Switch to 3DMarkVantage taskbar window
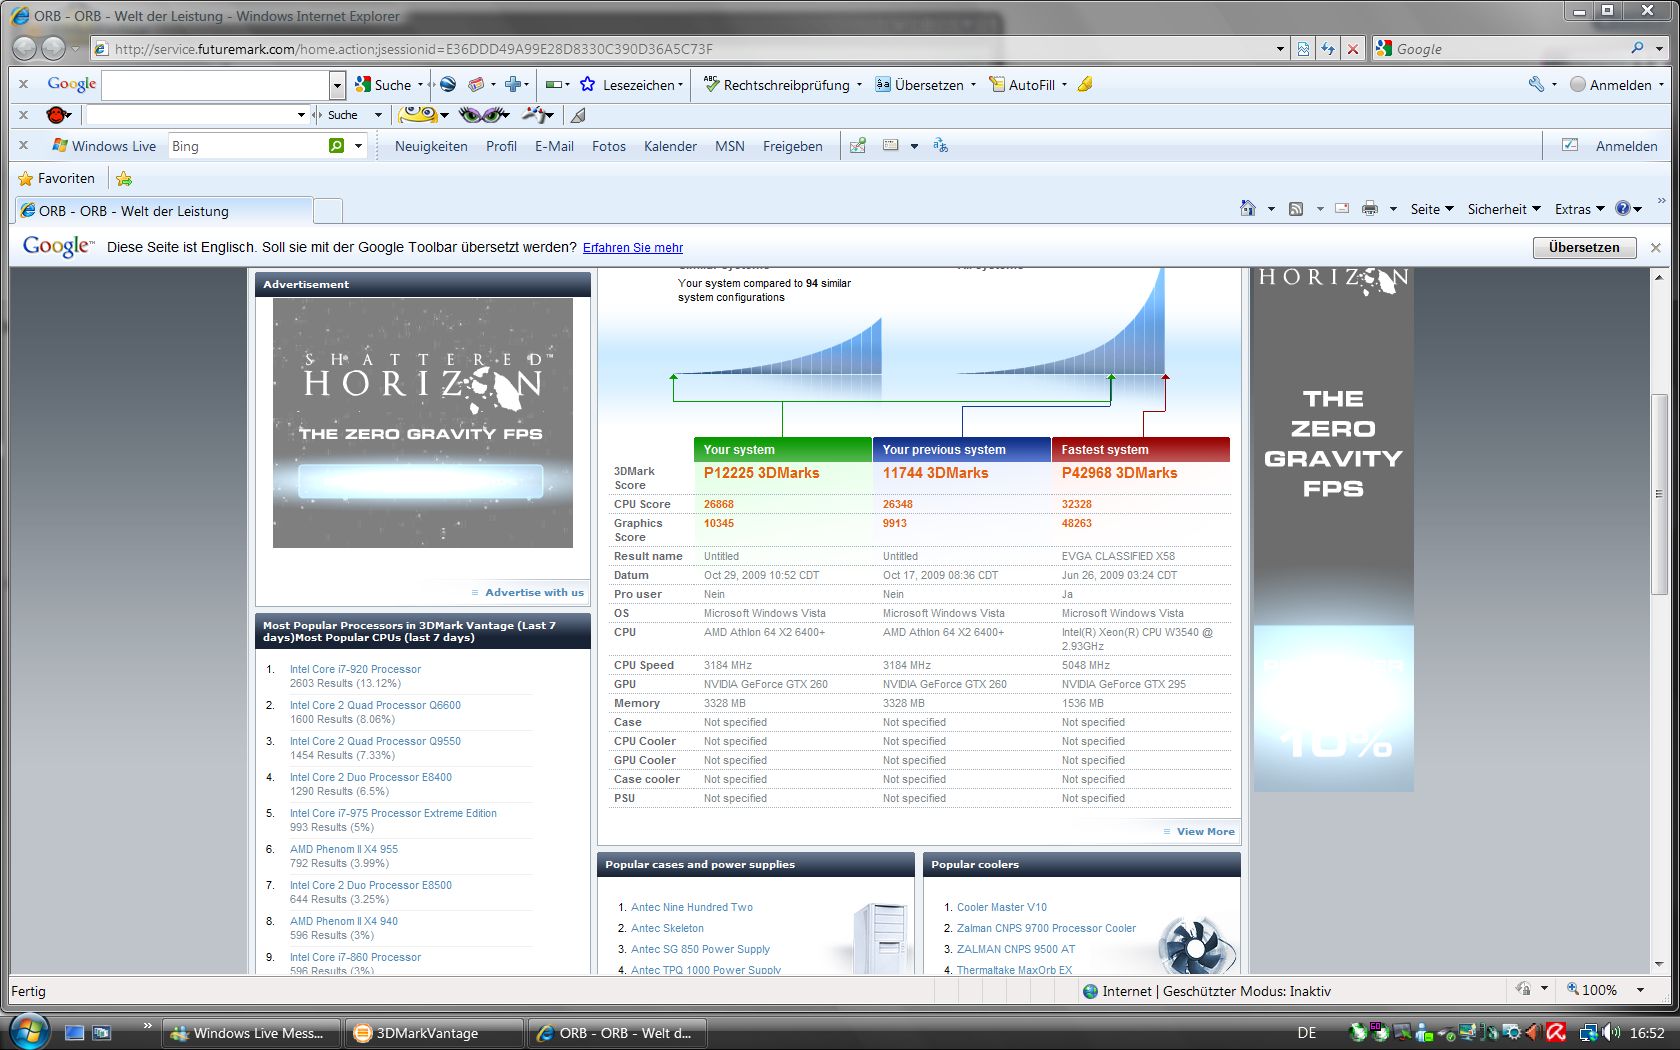This screenshot has height=1050, width=1680. (434, 1033)
